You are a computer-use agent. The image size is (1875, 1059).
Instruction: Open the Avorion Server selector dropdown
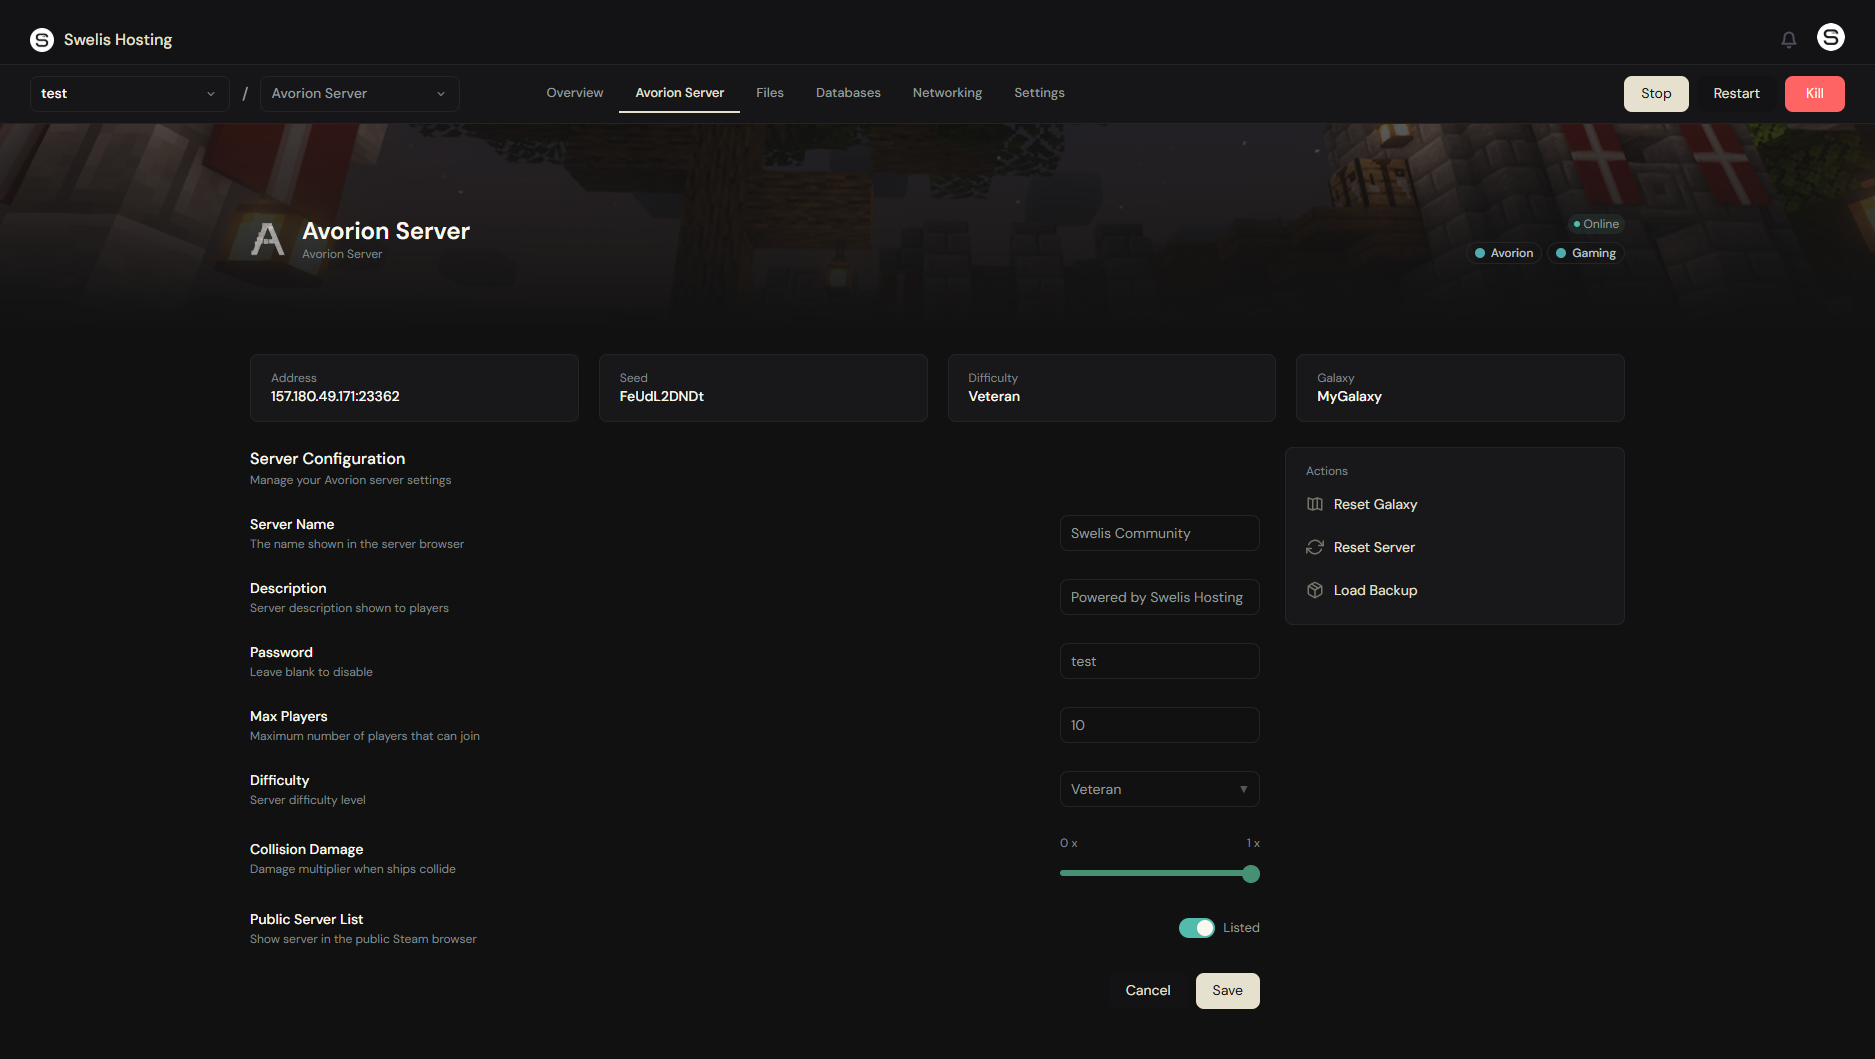click(x=359, y=94)
